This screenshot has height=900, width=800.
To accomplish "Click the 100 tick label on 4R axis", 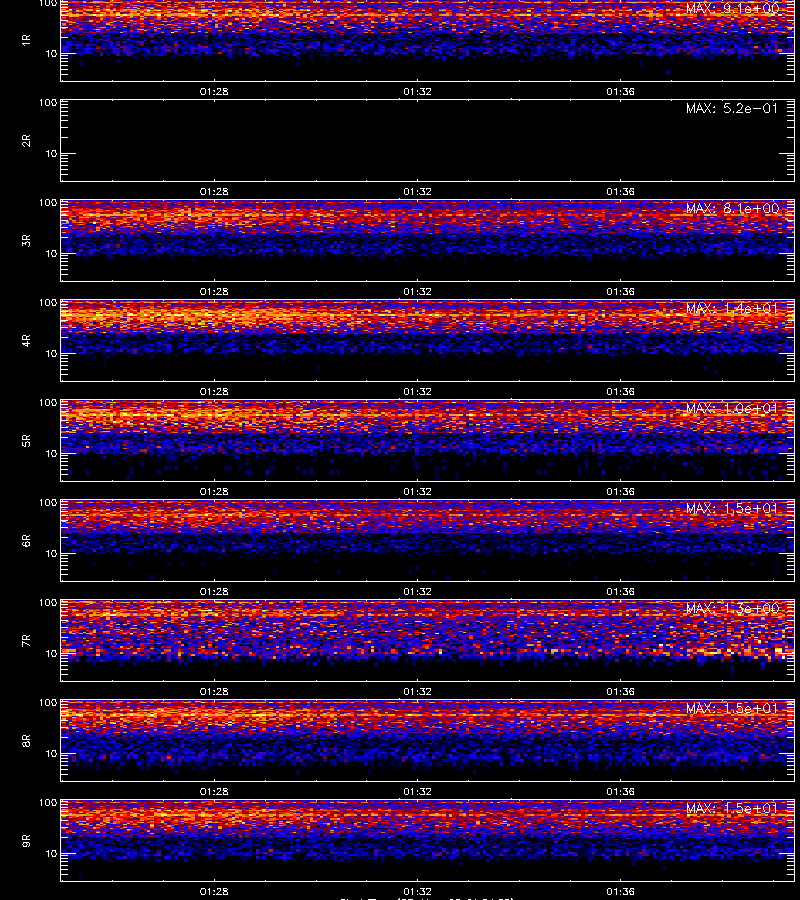I will pos(48,302).
